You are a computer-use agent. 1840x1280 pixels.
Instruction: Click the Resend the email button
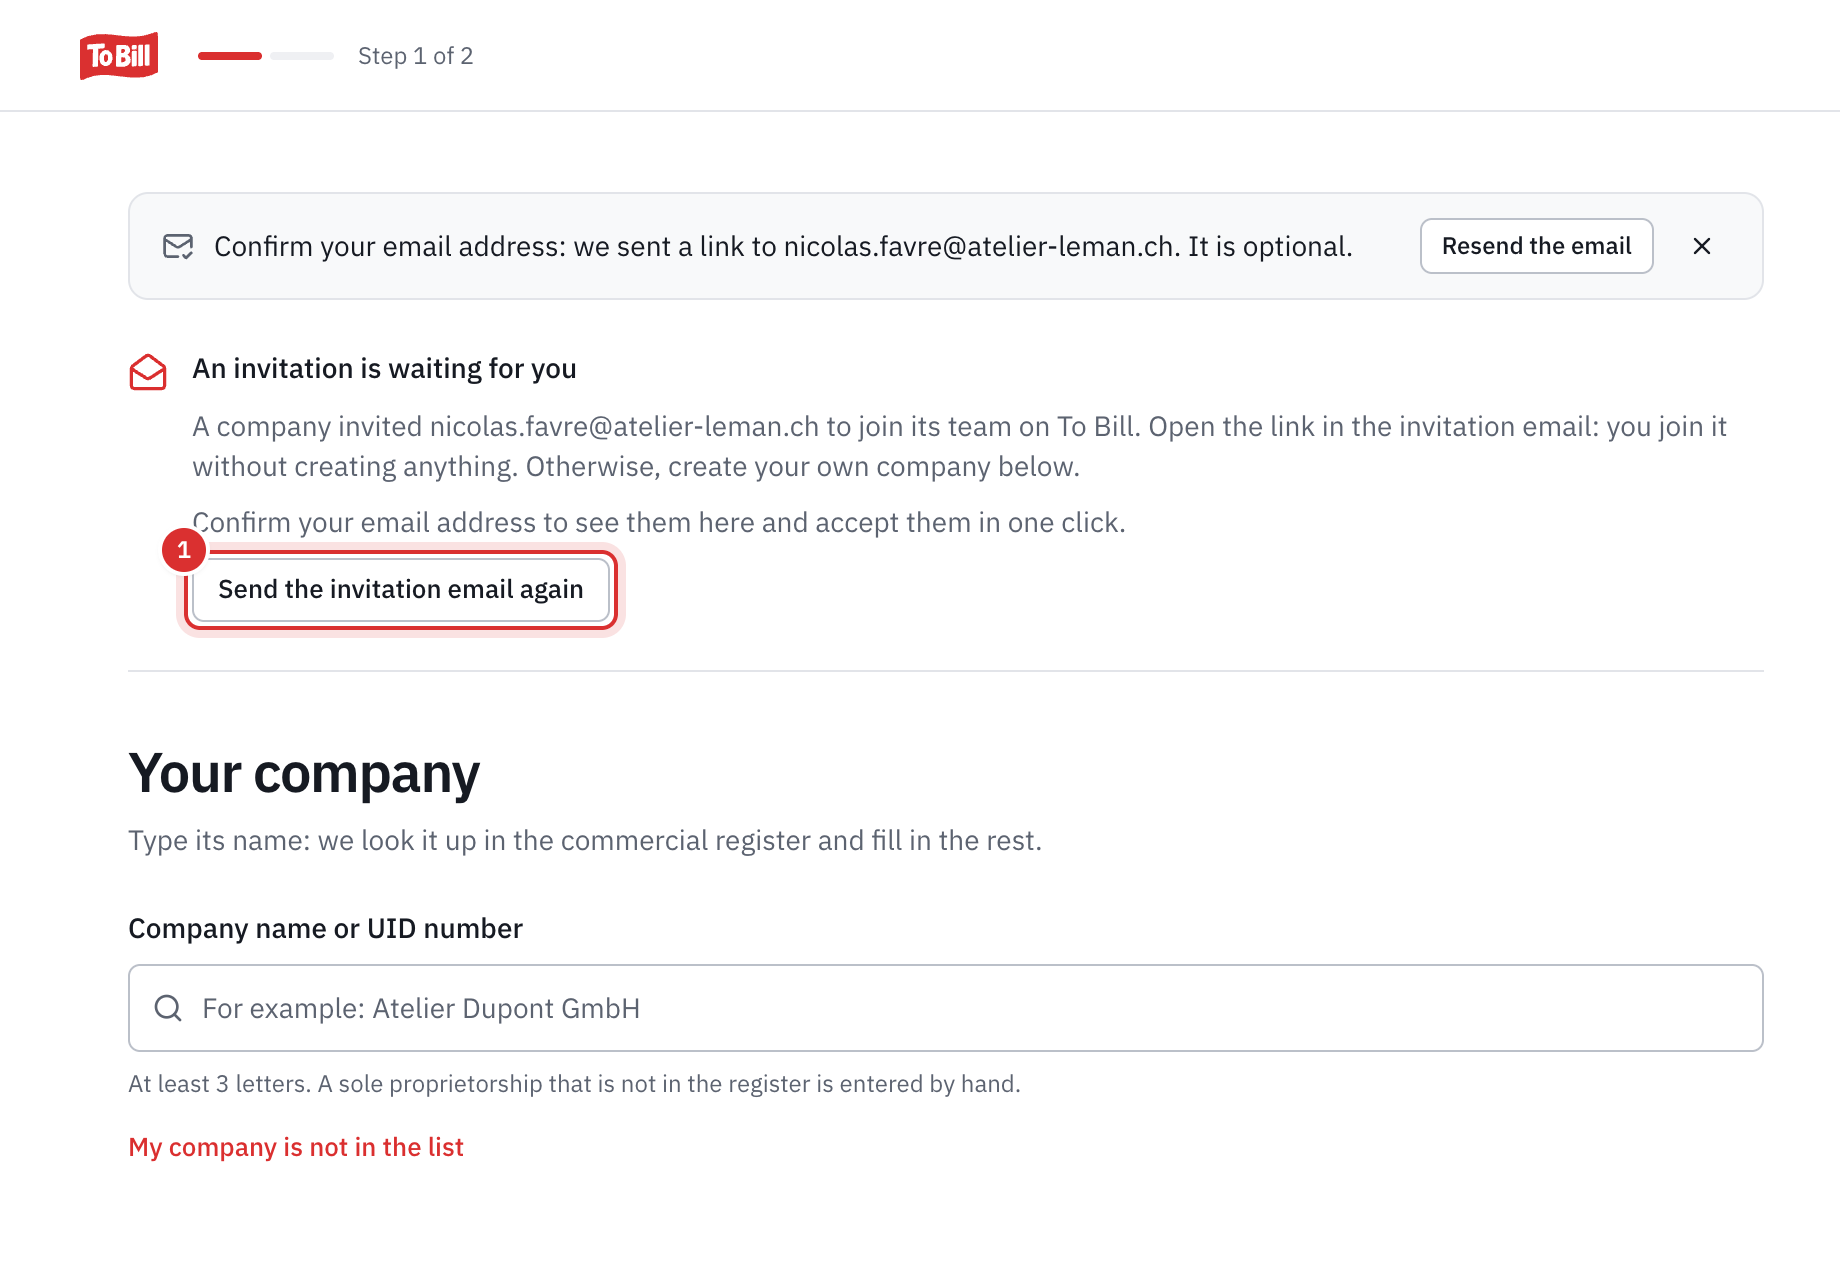coord(1536,246)
